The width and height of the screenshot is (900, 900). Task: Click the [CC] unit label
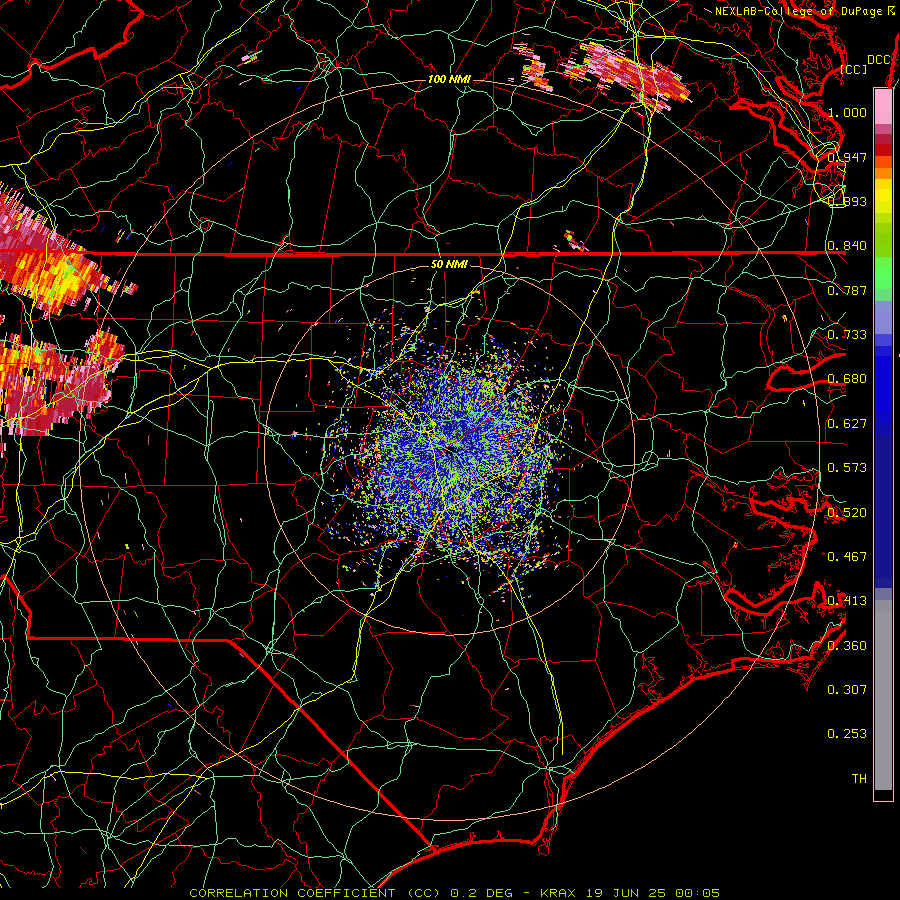[x=854, y=69]
